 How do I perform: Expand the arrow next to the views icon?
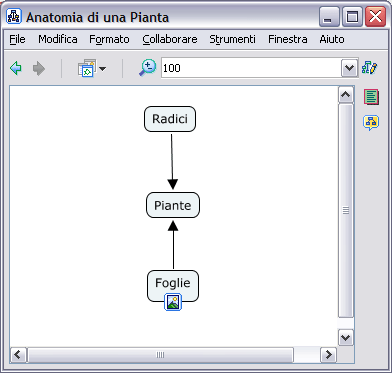[102, 69]
